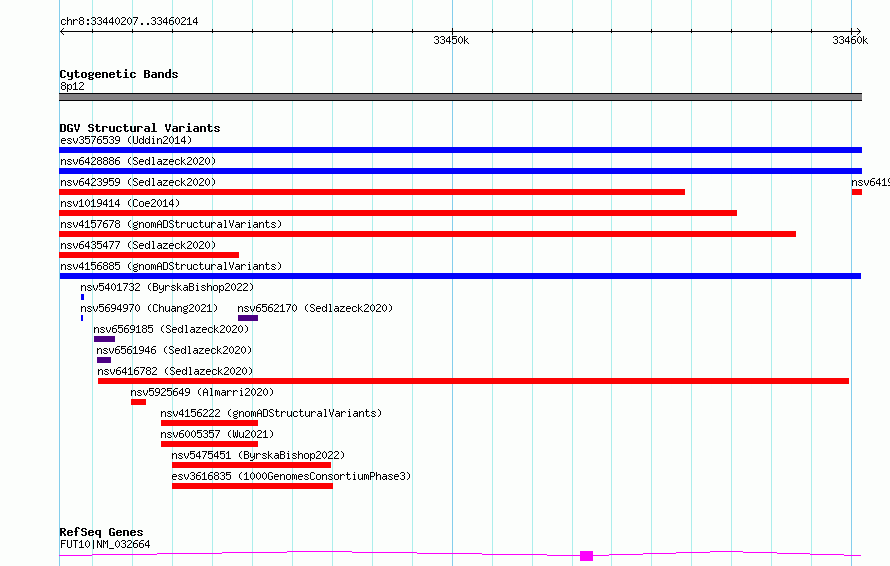The width and height of the screenshot is (890, 566).
Task: Select nsv5401732 (ByrskaBishop2022) label
Action: click(x=167, y=287)
